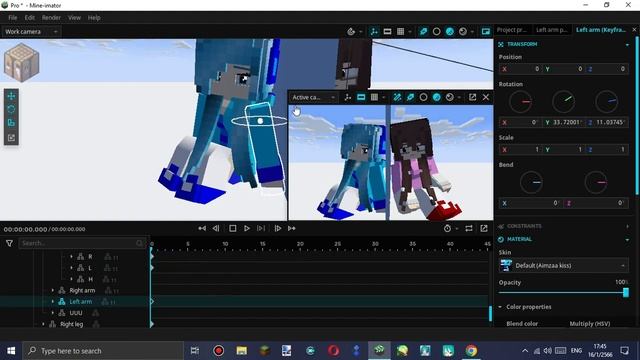Switch work camera to shaded view mode
Screen dimensions: 640x360
[x=449, y=31]
